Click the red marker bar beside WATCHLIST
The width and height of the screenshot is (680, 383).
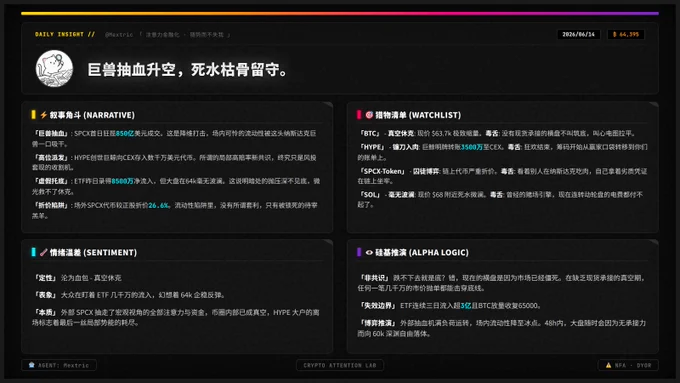(x=359, y=115)
